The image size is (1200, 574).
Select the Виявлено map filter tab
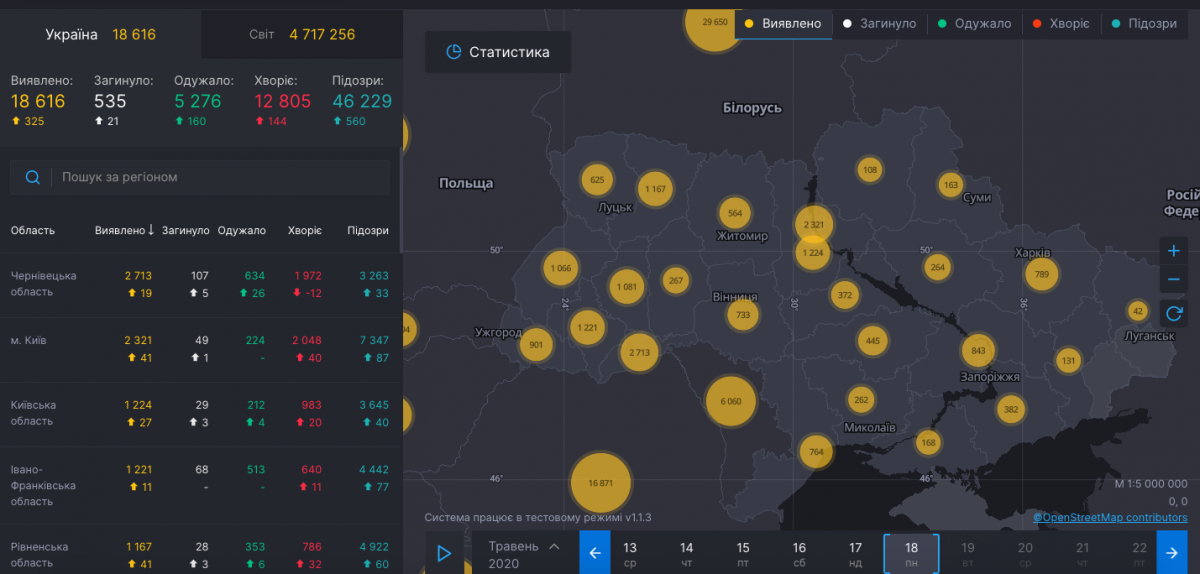(x=783, y=23)
